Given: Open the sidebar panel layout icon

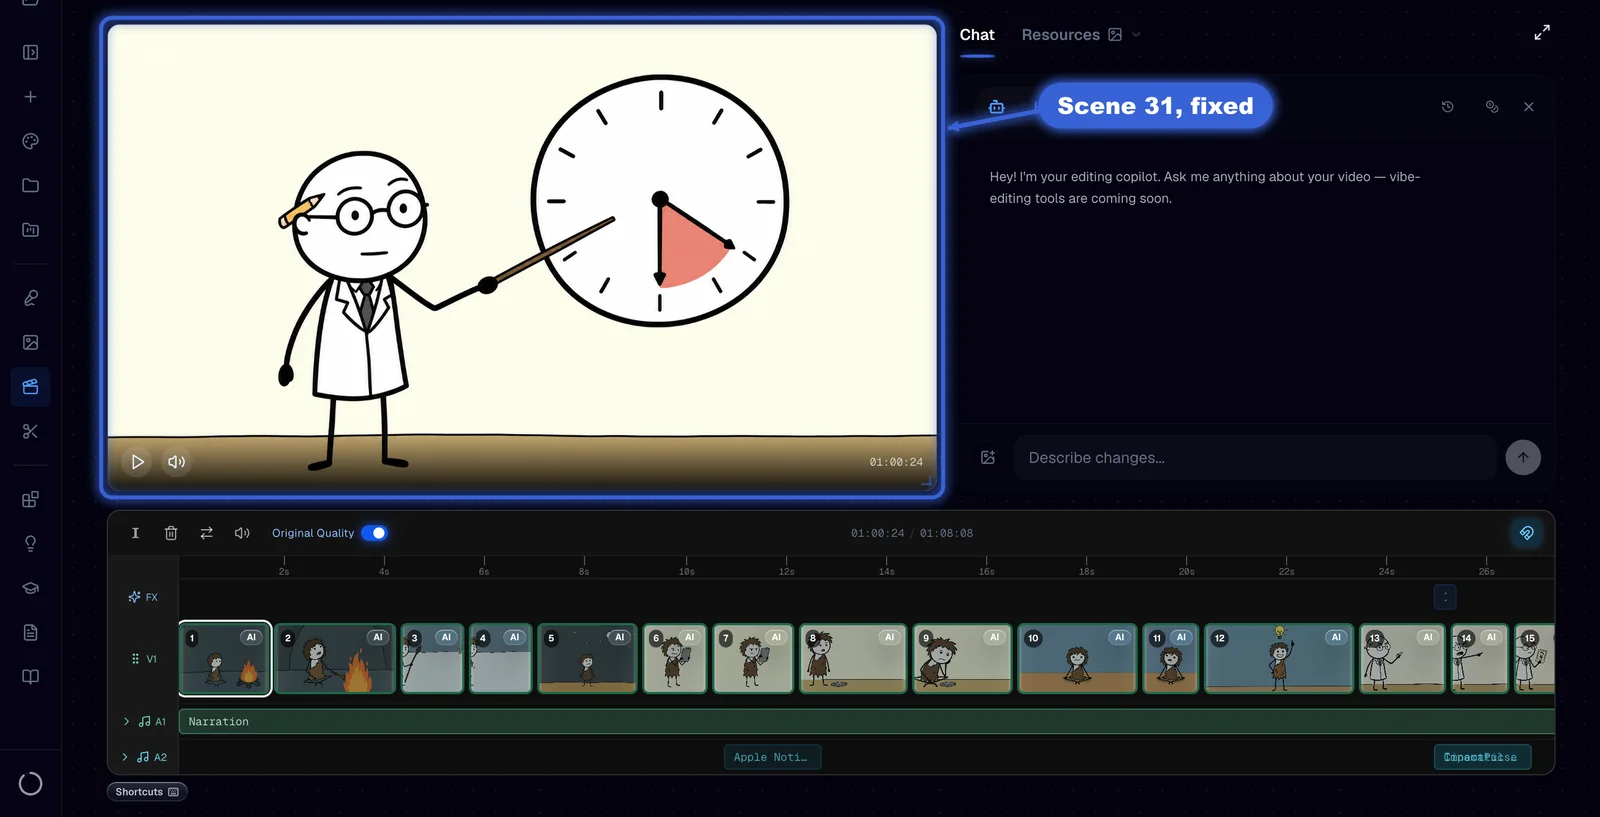Looking at the screenshot, I should 30,52.
